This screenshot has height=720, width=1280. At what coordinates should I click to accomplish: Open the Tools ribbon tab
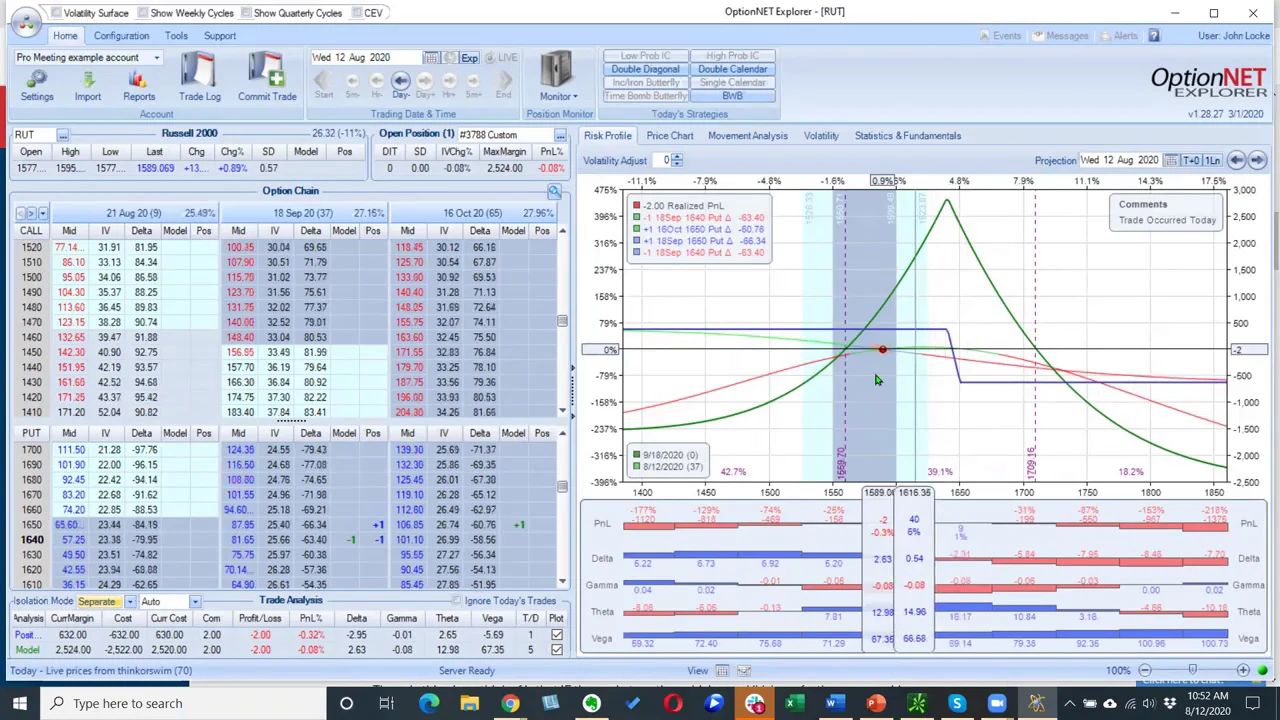point(176,36)
